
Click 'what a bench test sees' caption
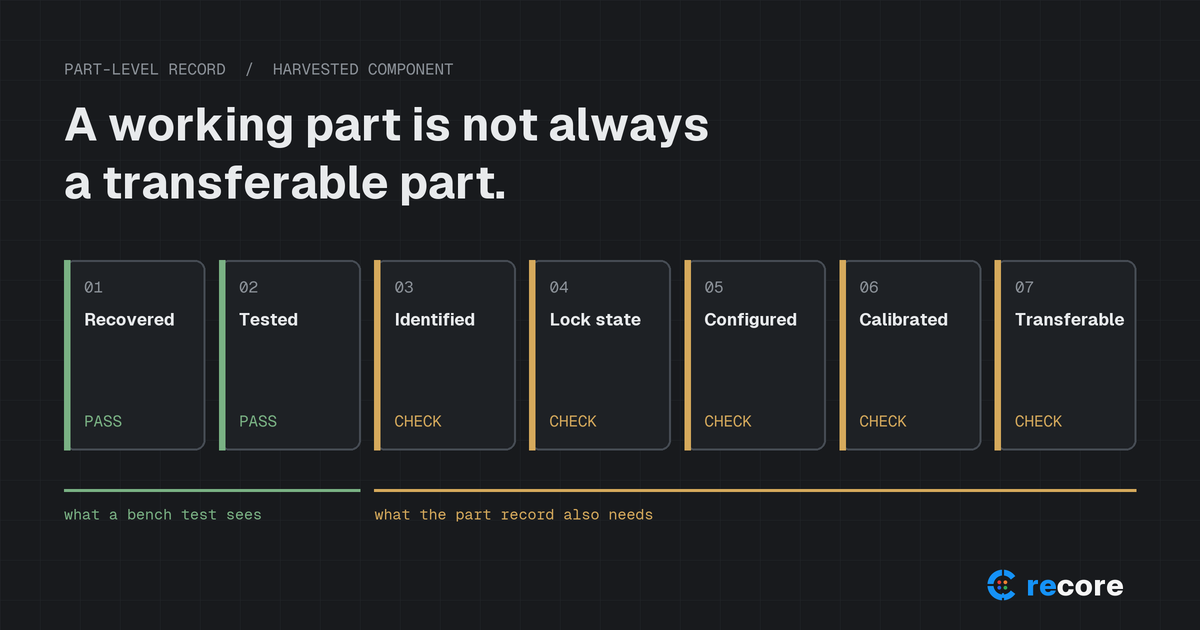click(x=163, y=514)
